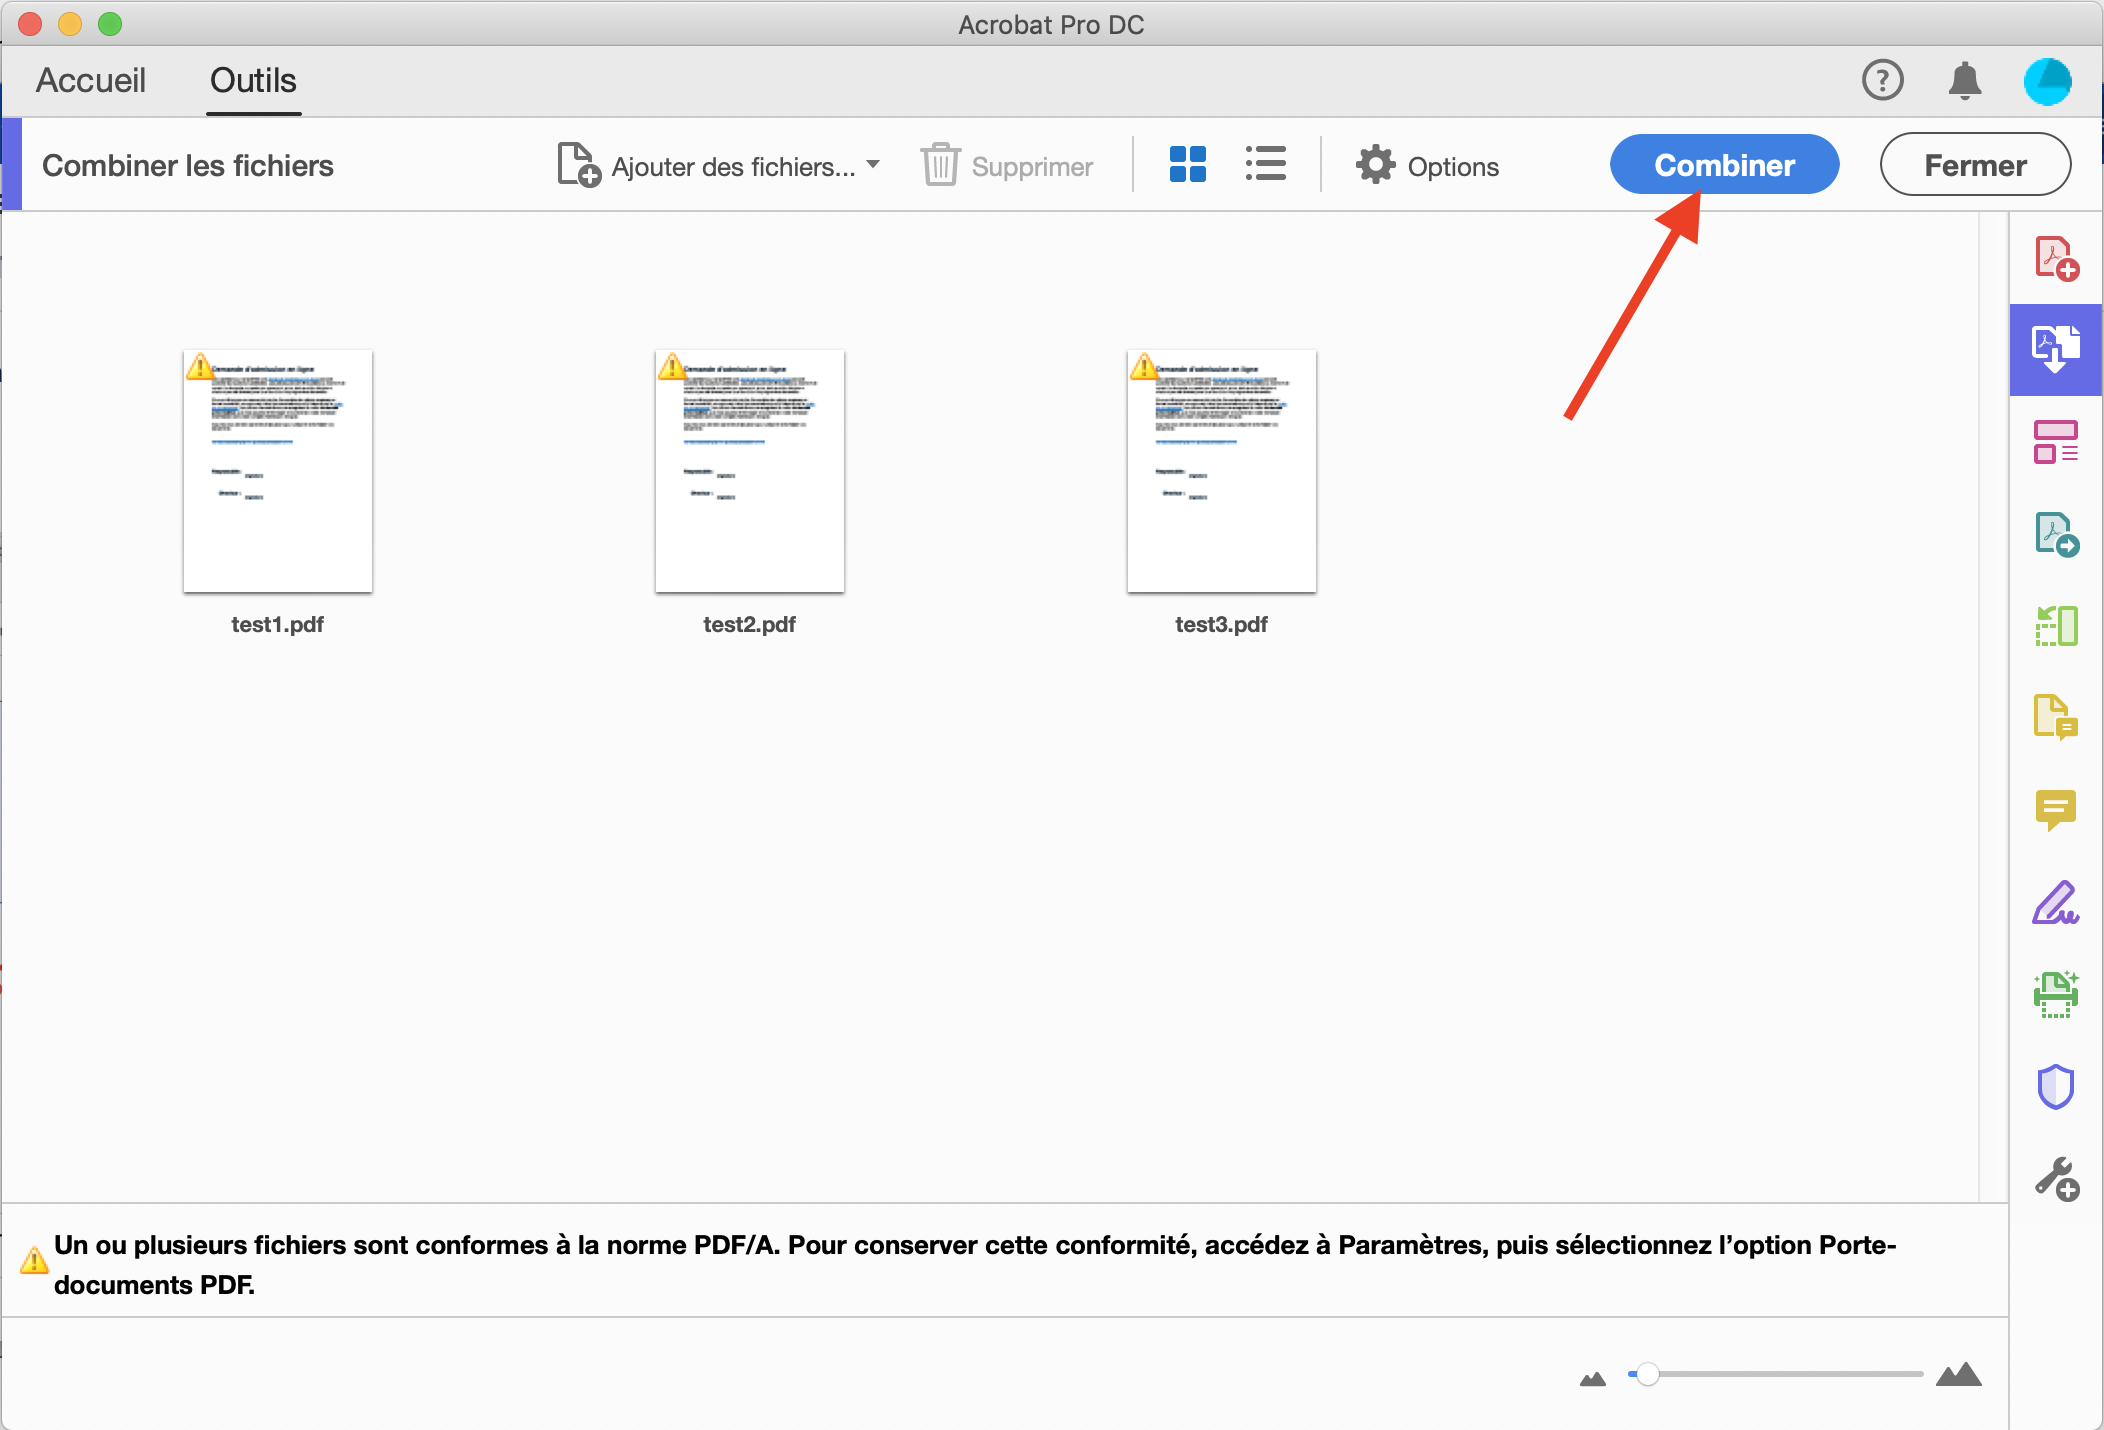Switch to the Outils tab
This screenshot has width=2104, height=1430.
(253, 80)
